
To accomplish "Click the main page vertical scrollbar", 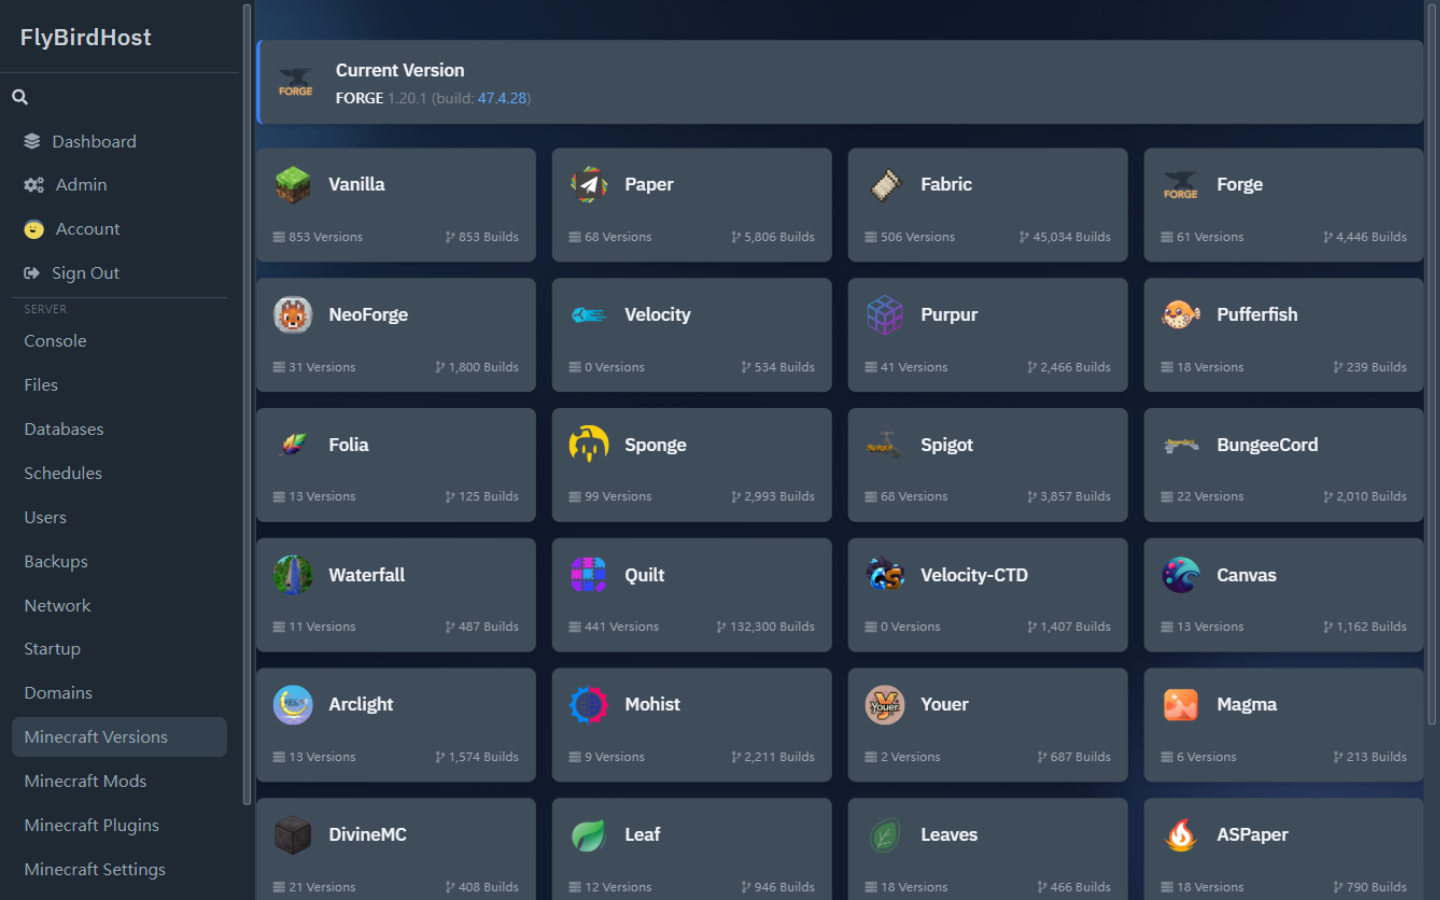I will tap(1432, 365).
